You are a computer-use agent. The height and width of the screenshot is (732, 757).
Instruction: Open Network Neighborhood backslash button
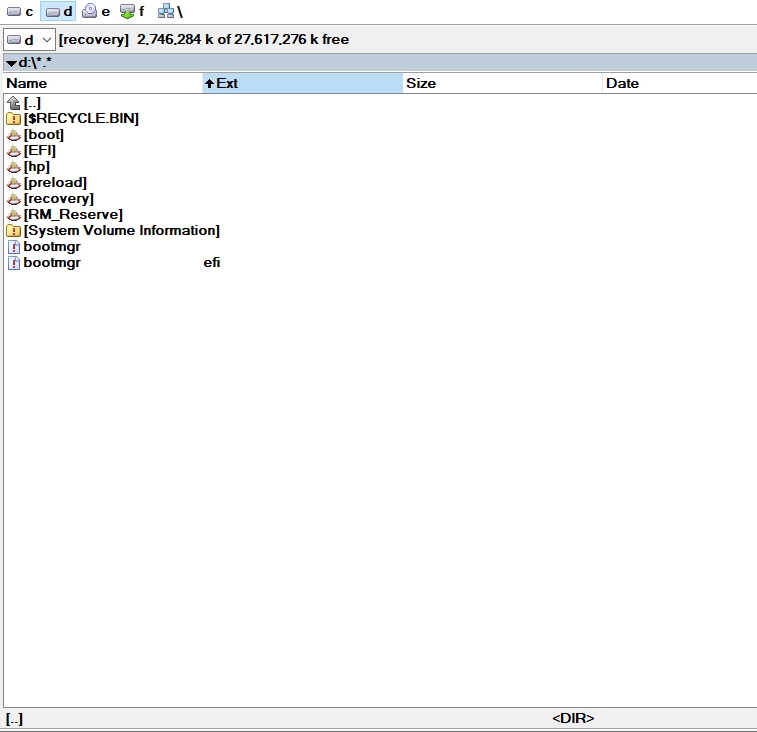point(170,12)
